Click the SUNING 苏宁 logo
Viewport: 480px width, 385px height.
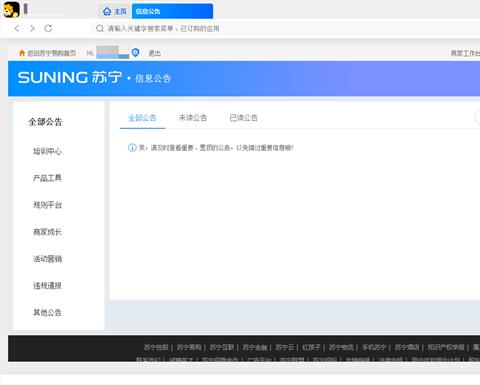click(x=70, y=77)
